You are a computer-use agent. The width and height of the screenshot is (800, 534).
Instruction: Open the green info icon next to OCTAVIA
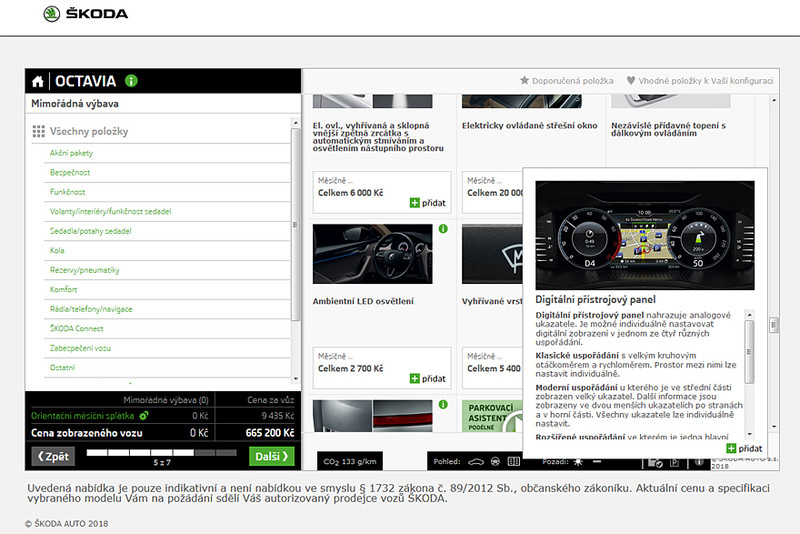click(131, 81)
